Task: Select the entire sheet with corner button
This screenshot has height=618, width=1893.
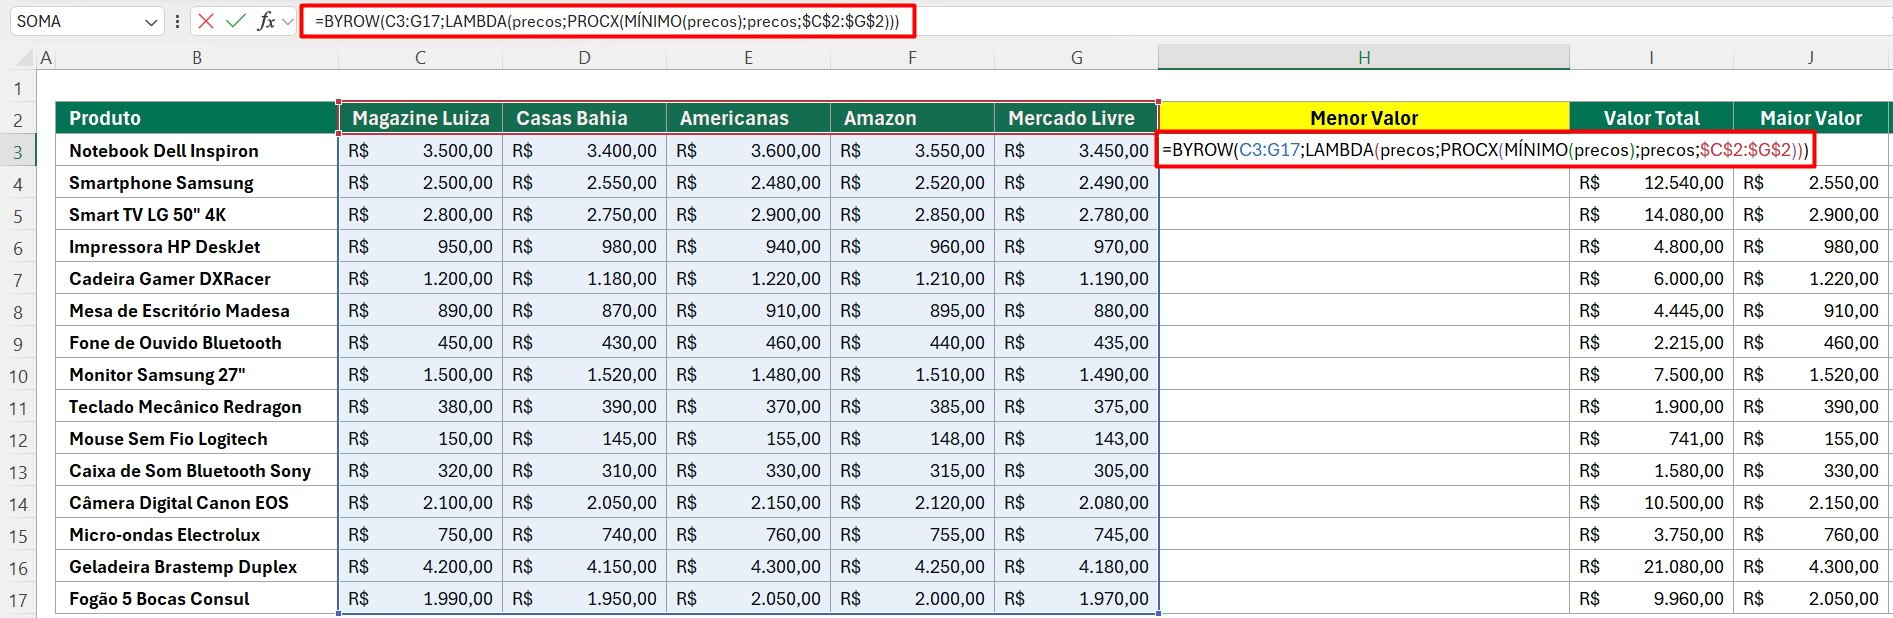Action: coord(18,58)
